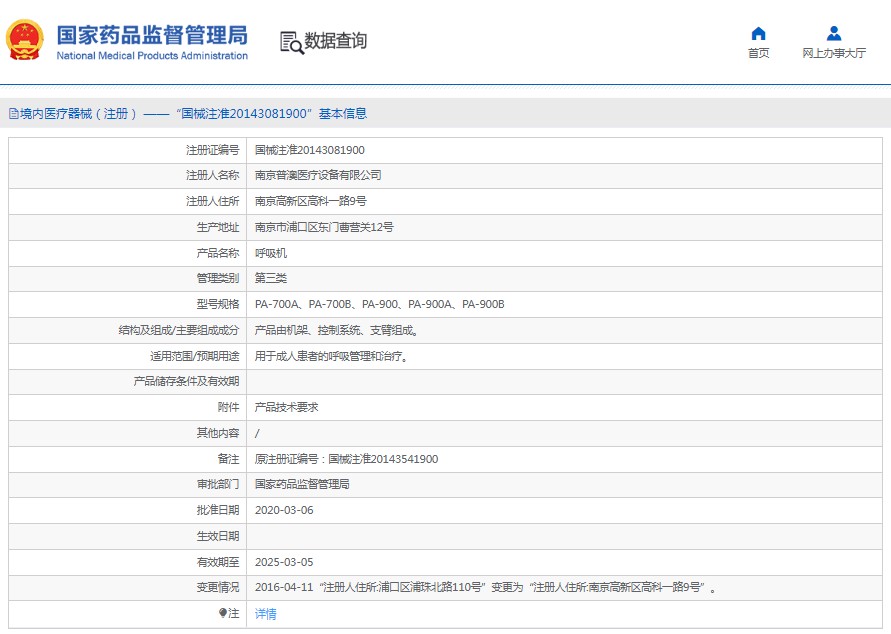Click the bullet icon beside 注
This screenshot has width=891, height=634.
click(223, 613)
